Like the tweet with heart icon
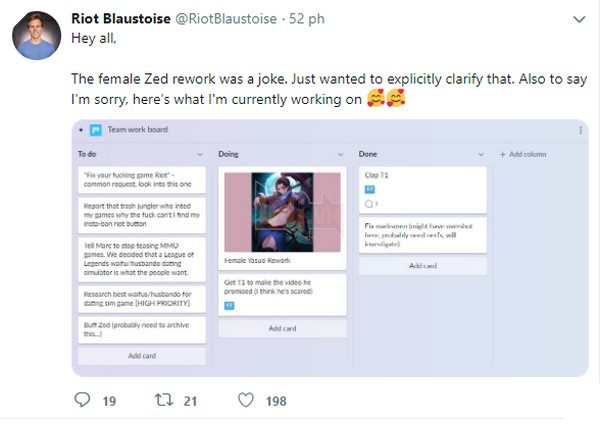Screen dimensions: 600x423 tap(245, 401)
